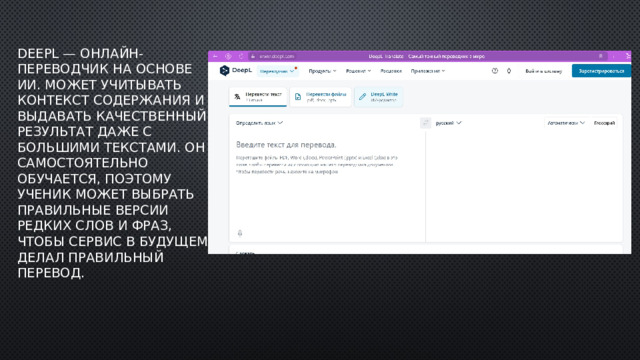Viewport: 640px width, 360px height.
Task: Click the browser reload icon
Action: [241, 56]
